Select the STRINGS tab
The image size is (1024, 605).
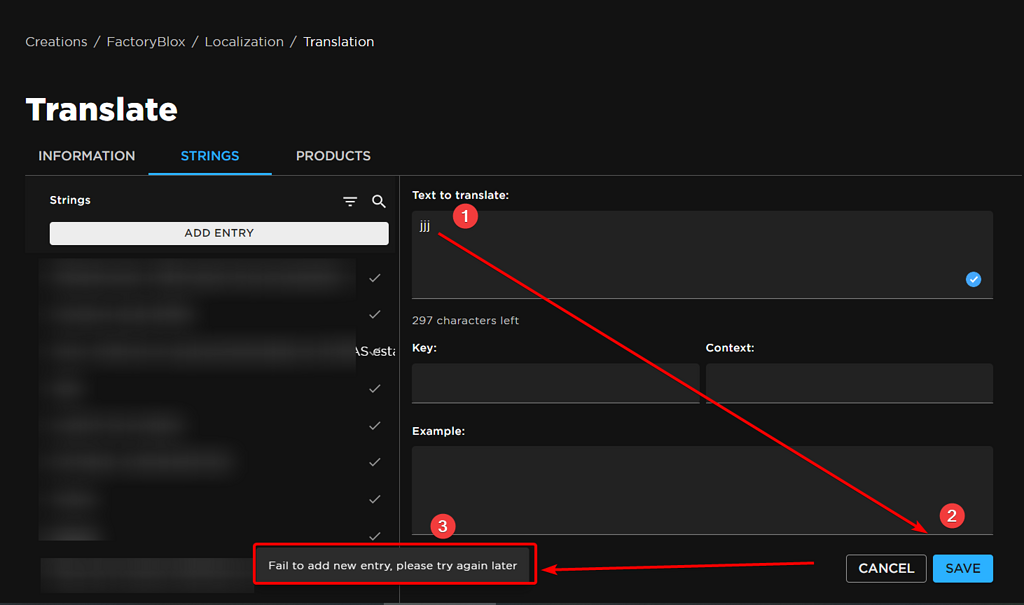(x=209, y=156)
